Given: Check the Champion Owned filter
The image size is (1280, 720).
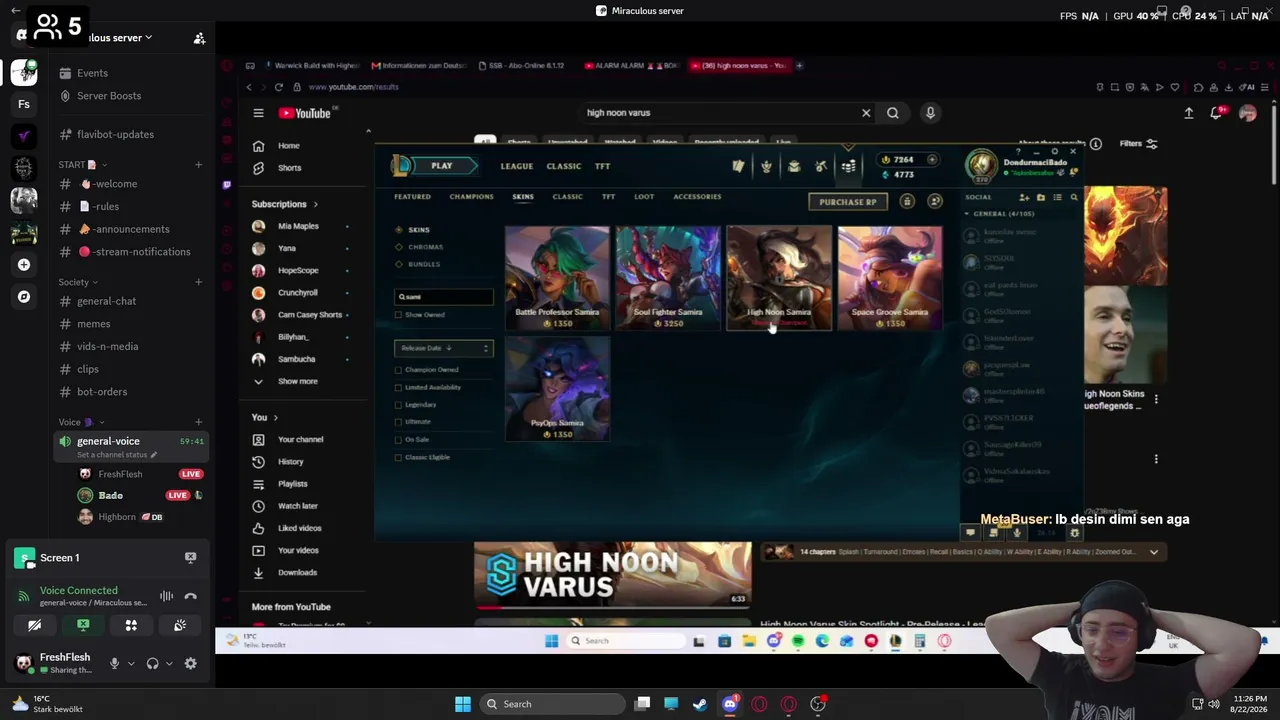Looking at the screenshot, I should click(398, 370).
